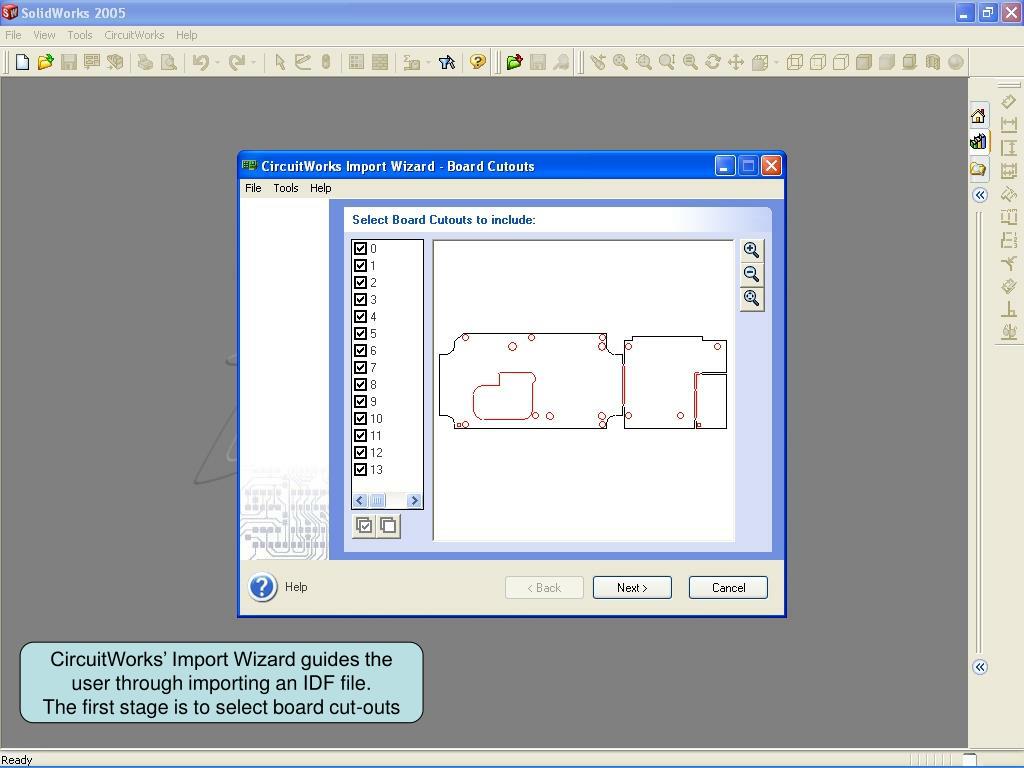Click the cutout list horizontal scrollbar thumb
The width and height of the screenshot is (1024, 768).
[377, 501]
